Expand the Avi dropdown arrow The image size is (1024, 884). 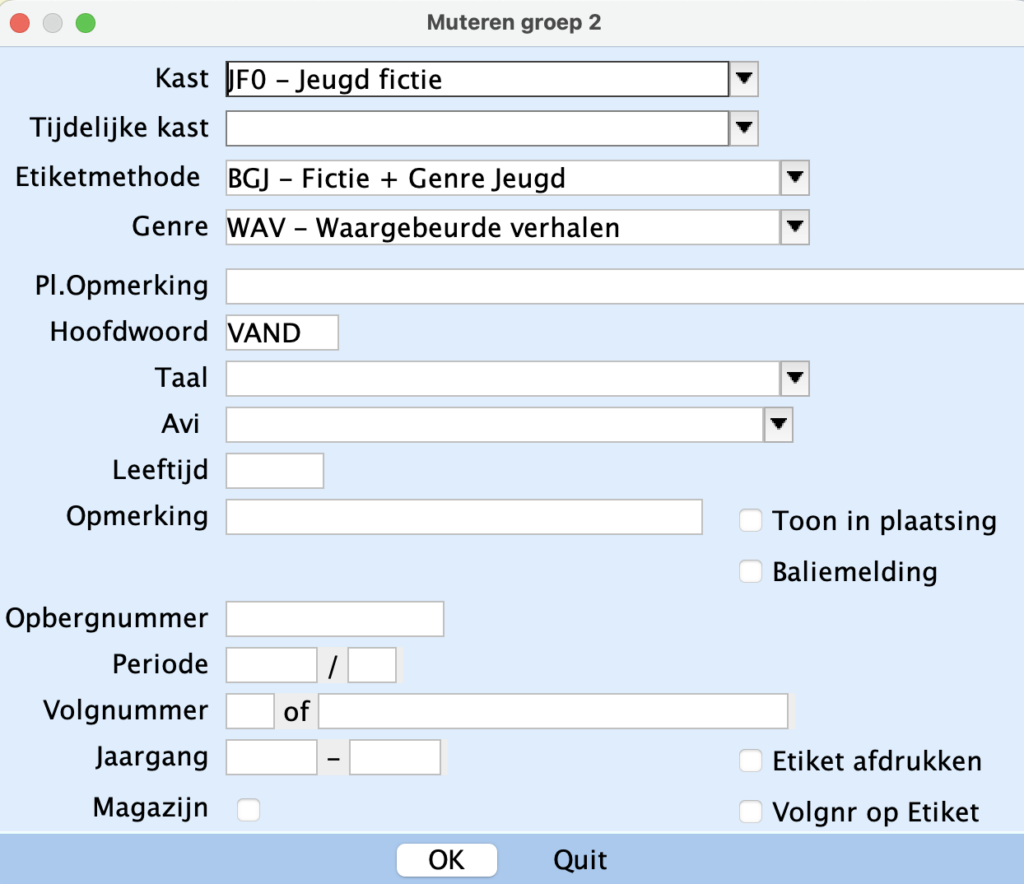[778, 424]
